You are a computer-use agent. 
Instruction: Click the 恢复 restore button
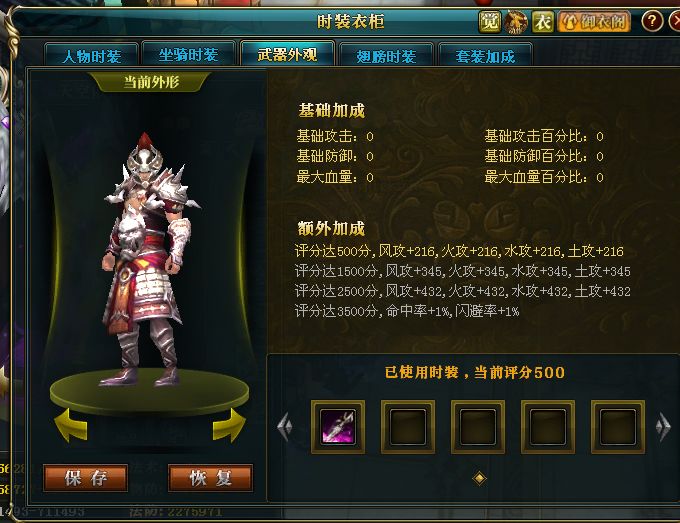210,478
